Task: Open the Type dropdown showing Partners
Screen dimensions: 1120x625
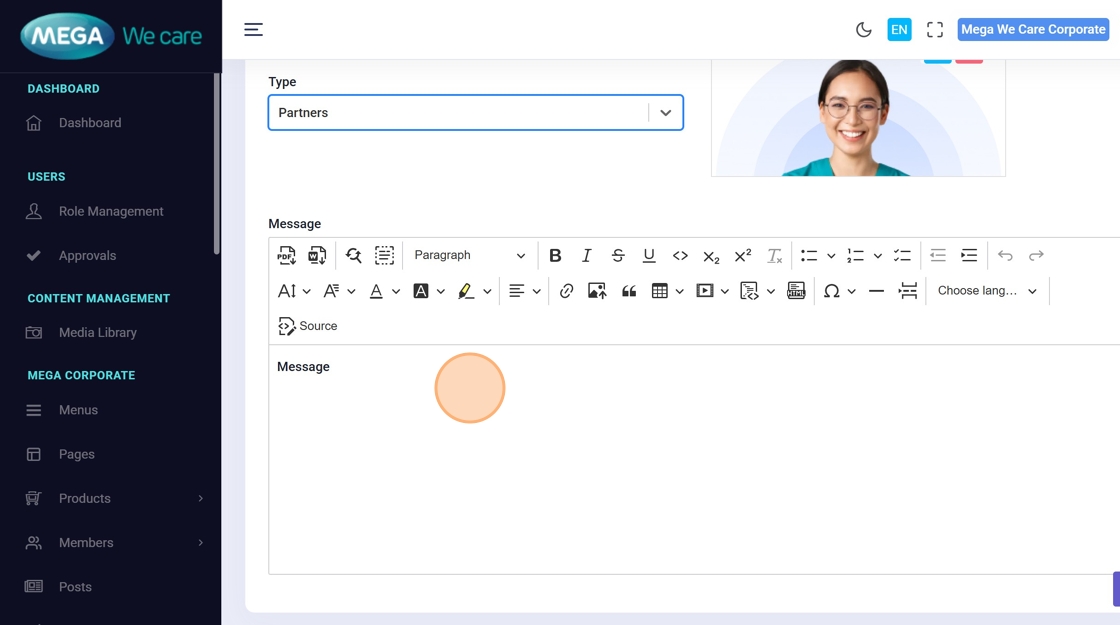Action: point(475,113)
